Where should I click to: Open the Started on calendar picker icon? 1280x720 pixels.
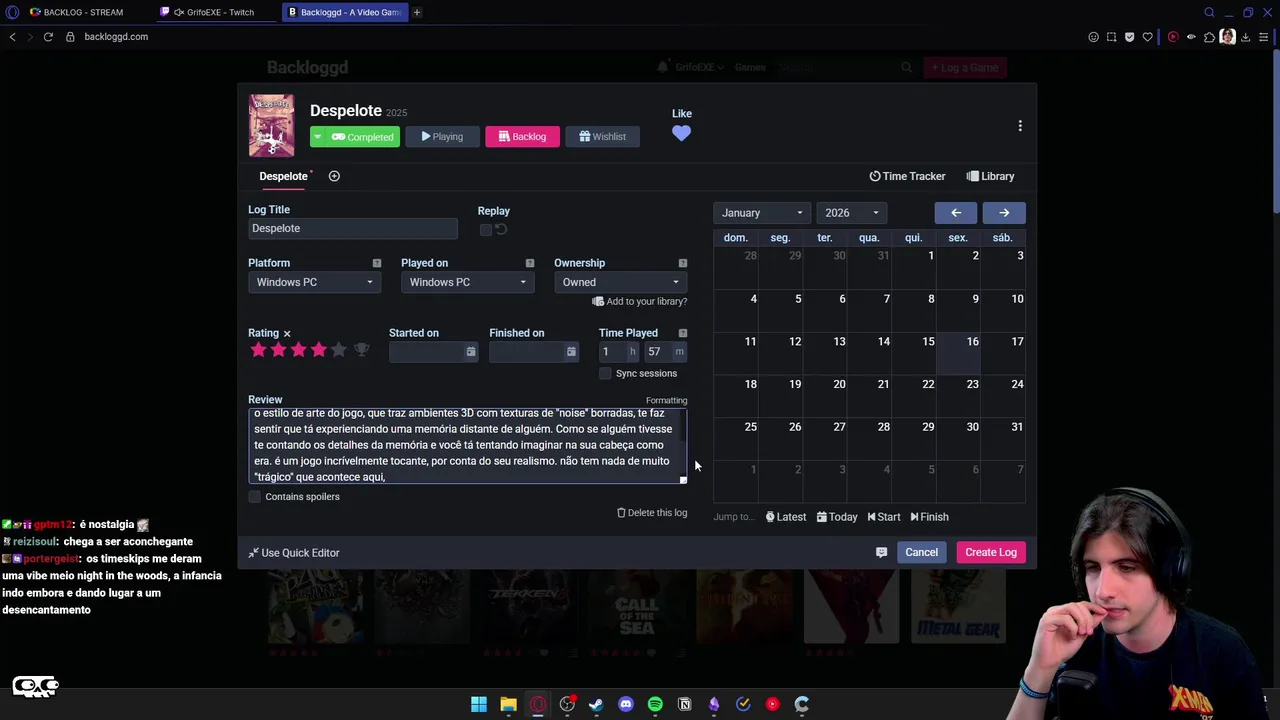(x=470, y=352)
